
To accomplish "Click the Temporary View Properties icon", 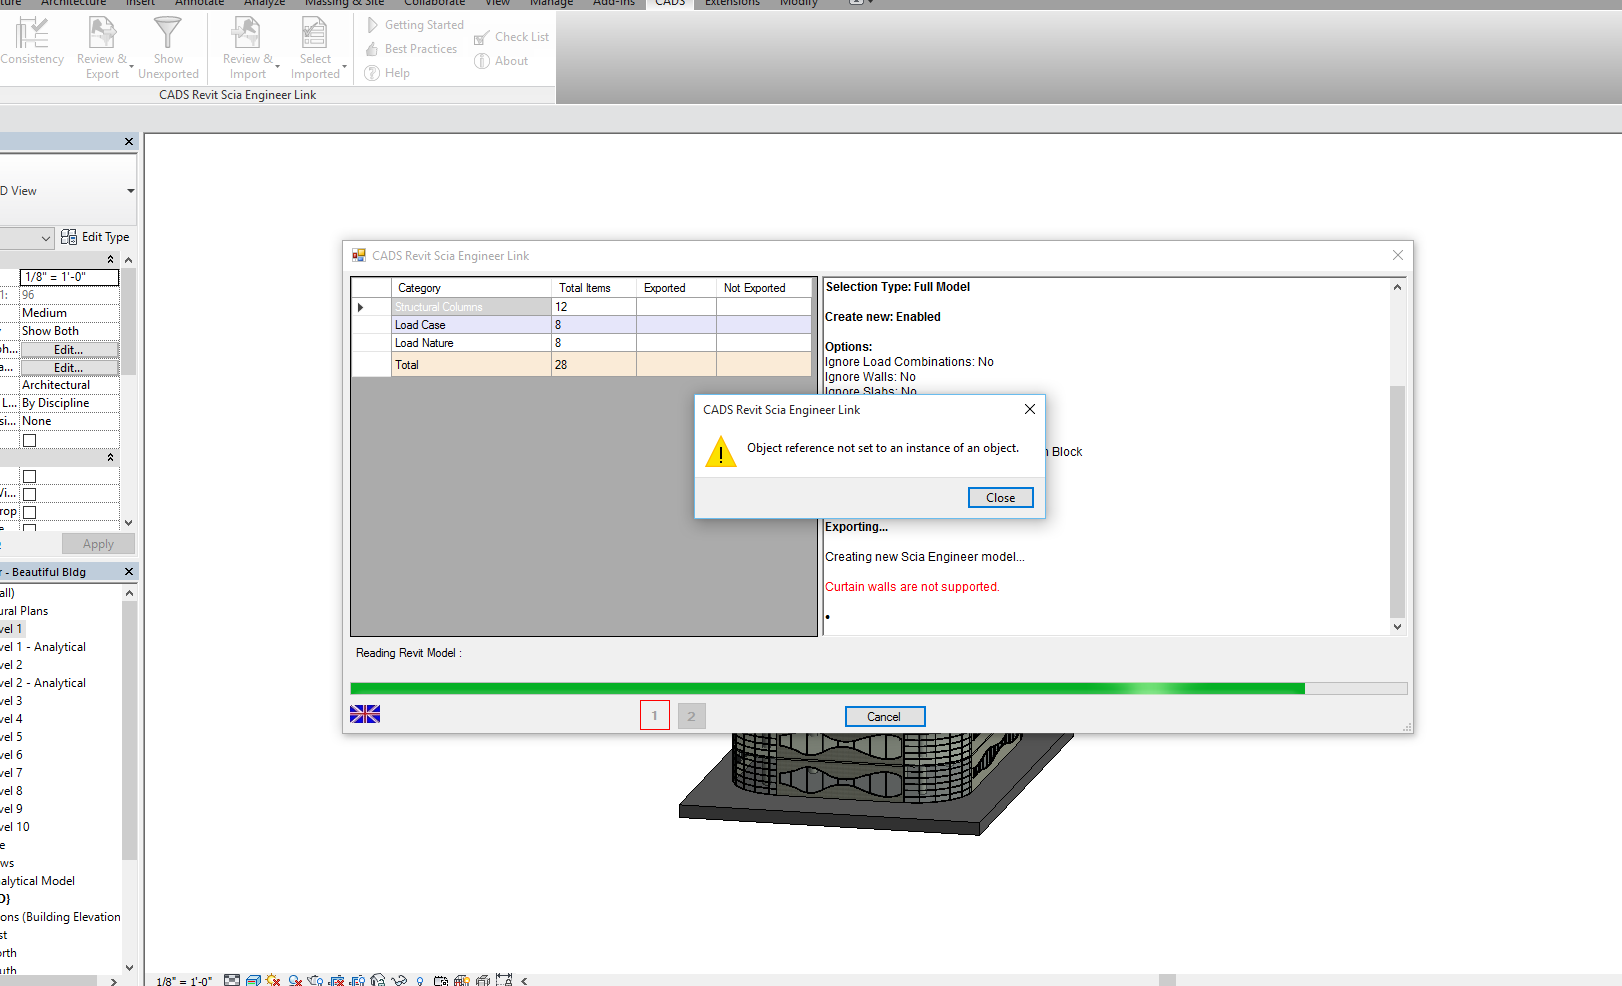I will [x=441, y=980].
